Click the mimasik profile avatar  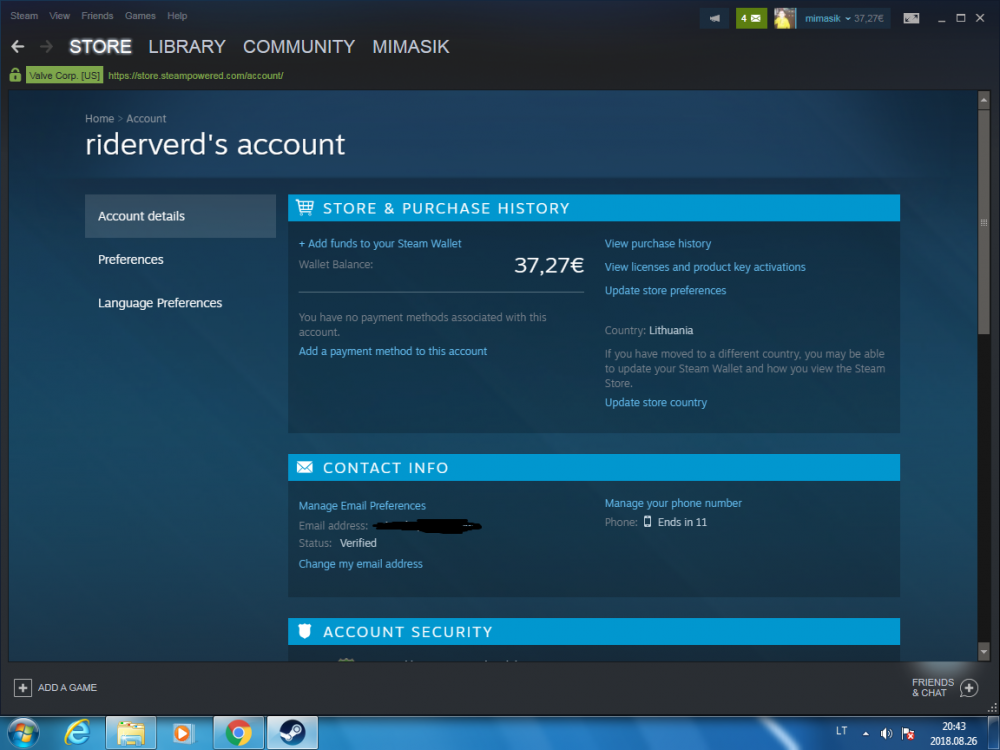(784, 18)
